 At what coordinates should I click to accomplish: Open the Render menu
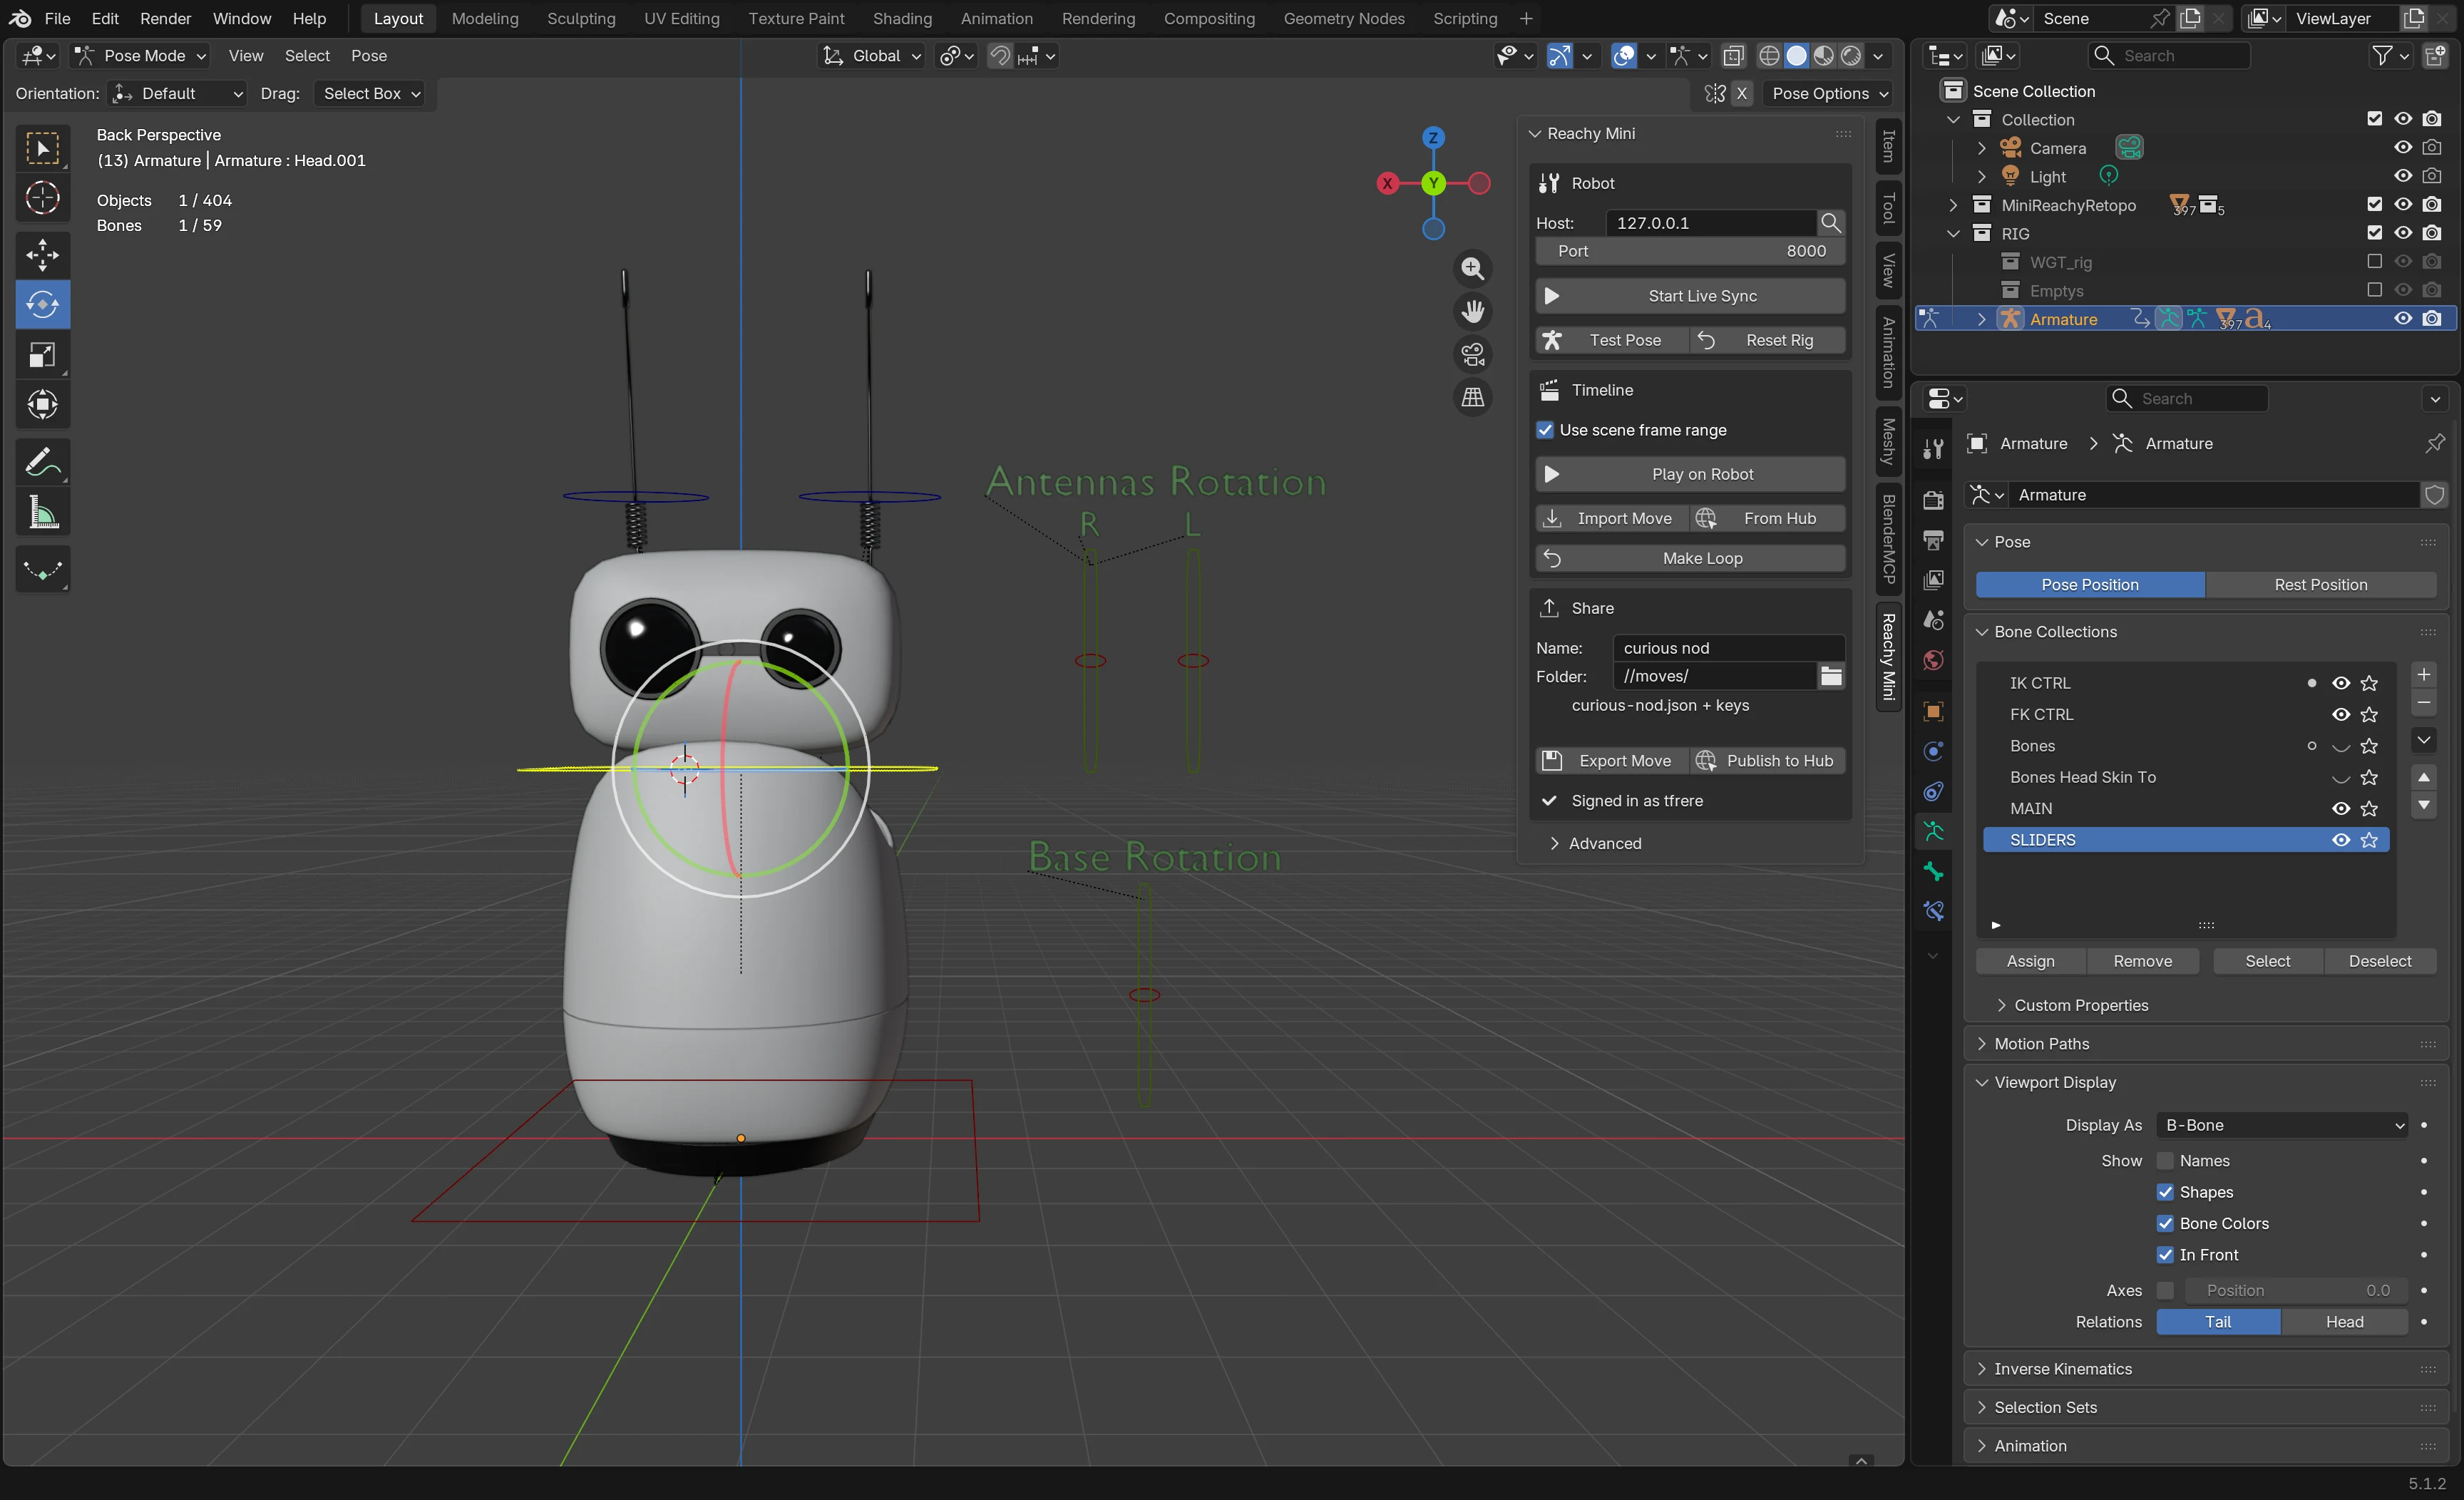click(165, 18)
